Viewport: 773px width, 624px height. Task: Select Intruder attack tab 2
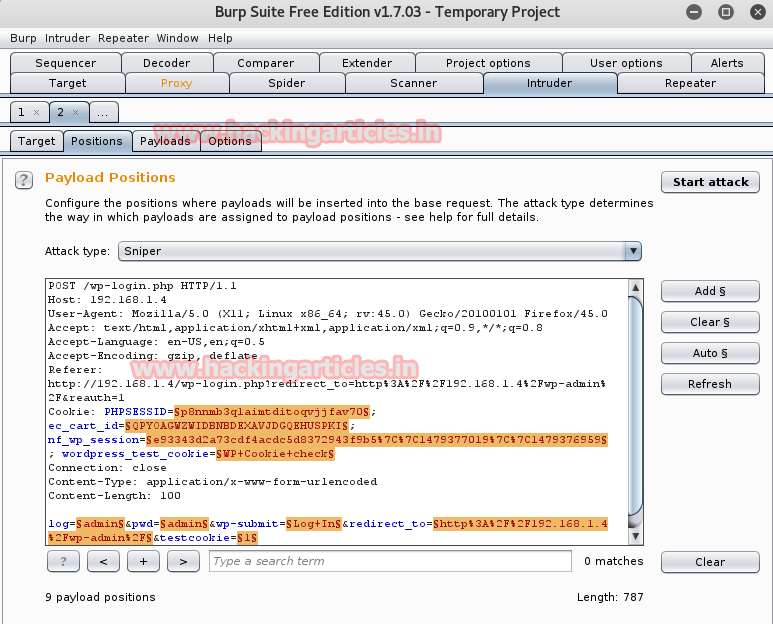coord(61,112)
